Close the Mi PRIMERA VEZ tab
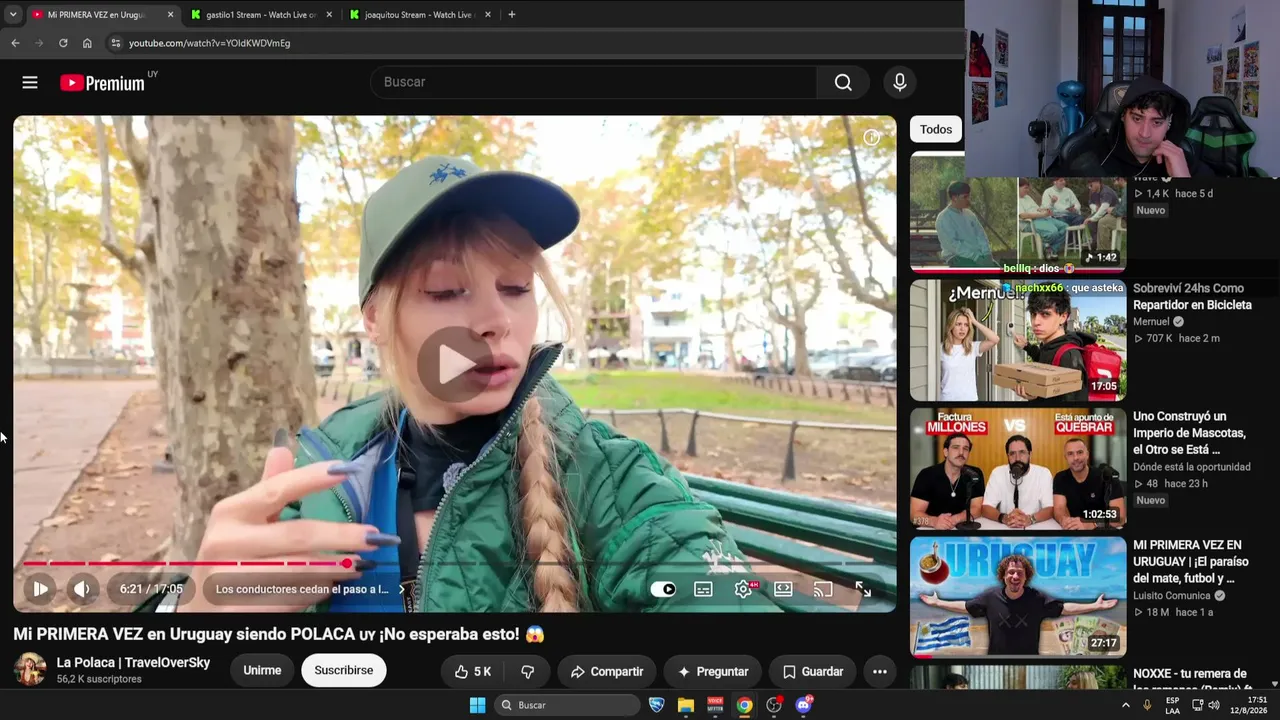Viewport: 1280px width, 720px height. coord(170,15)
